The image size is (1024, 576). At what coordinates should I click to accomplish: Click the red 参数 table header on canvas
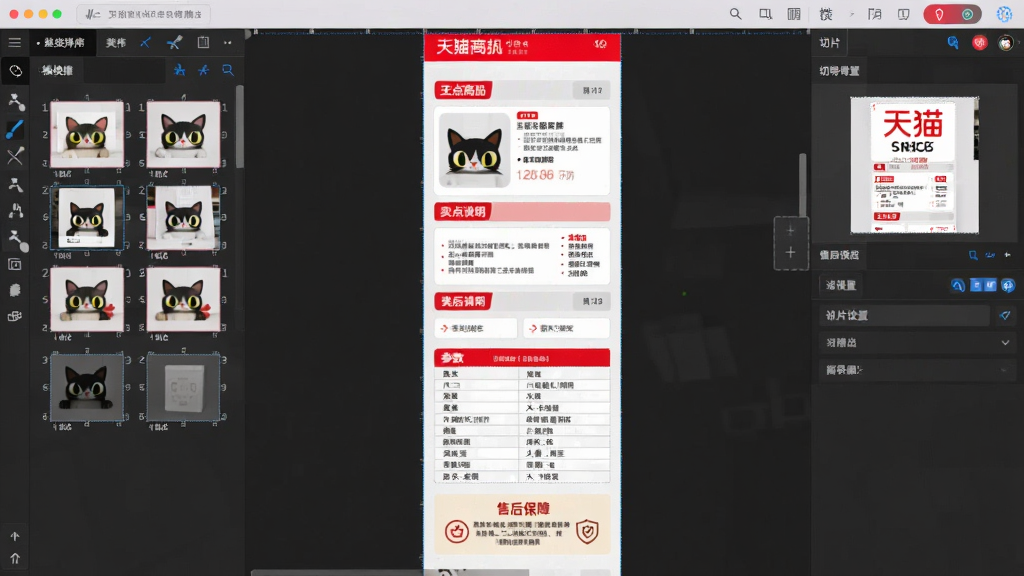(522, 358)
